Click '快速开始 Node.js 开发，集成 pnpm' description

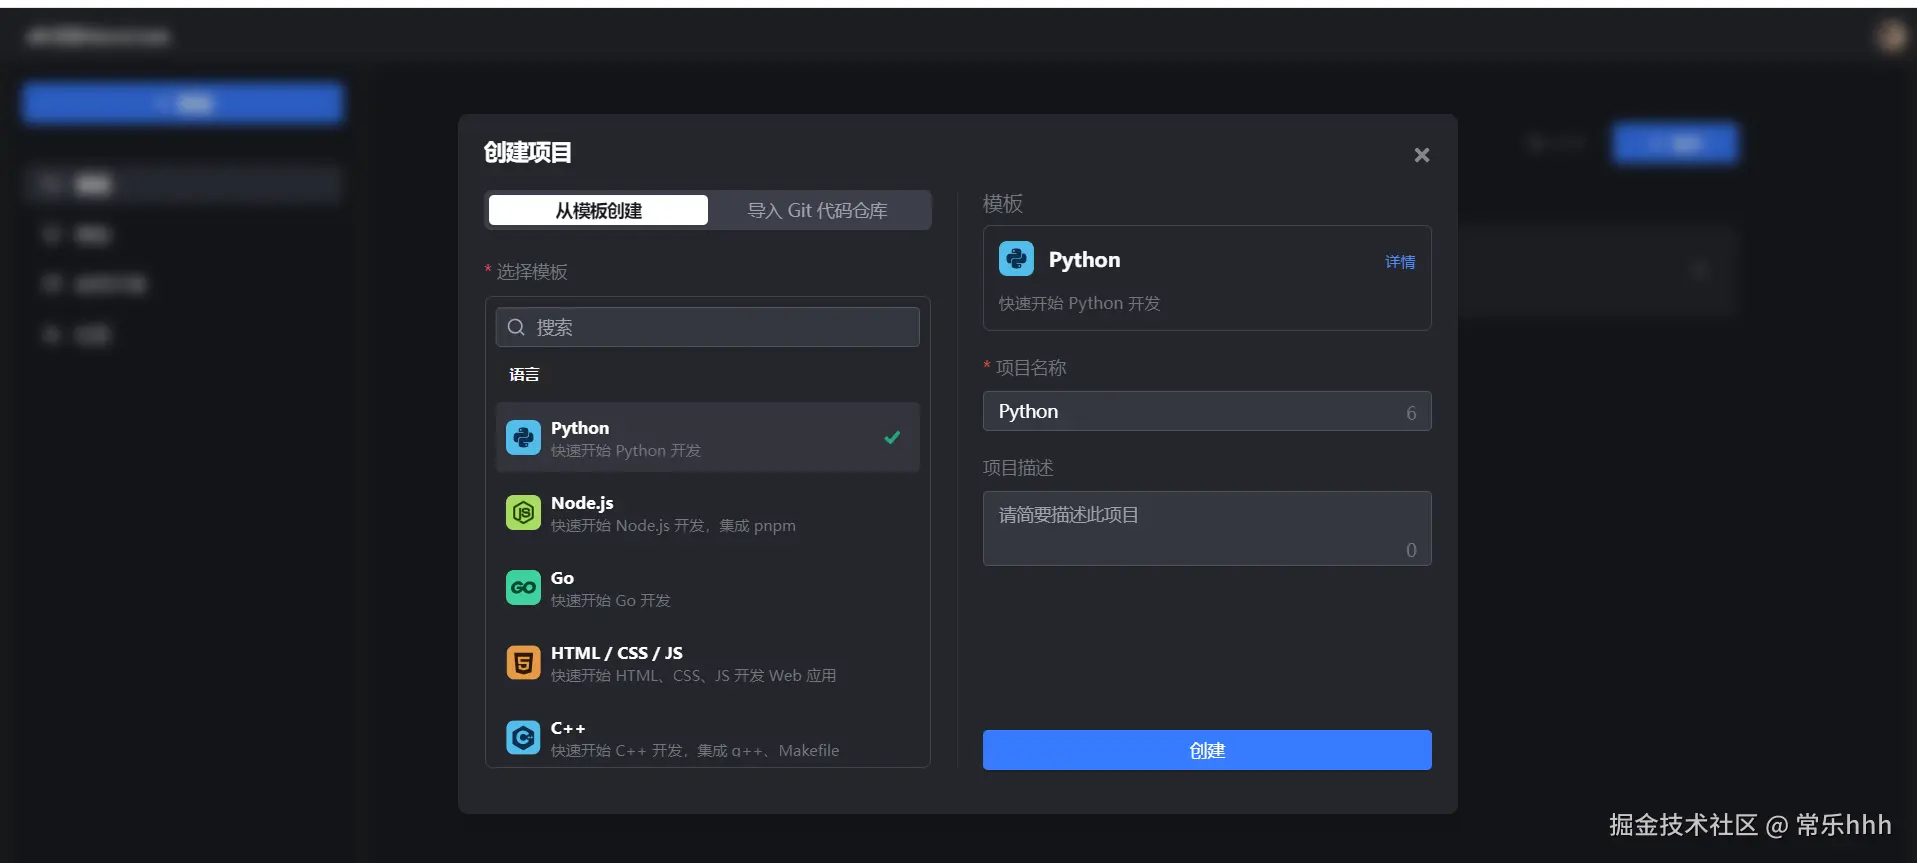click(x=673, y=526)
